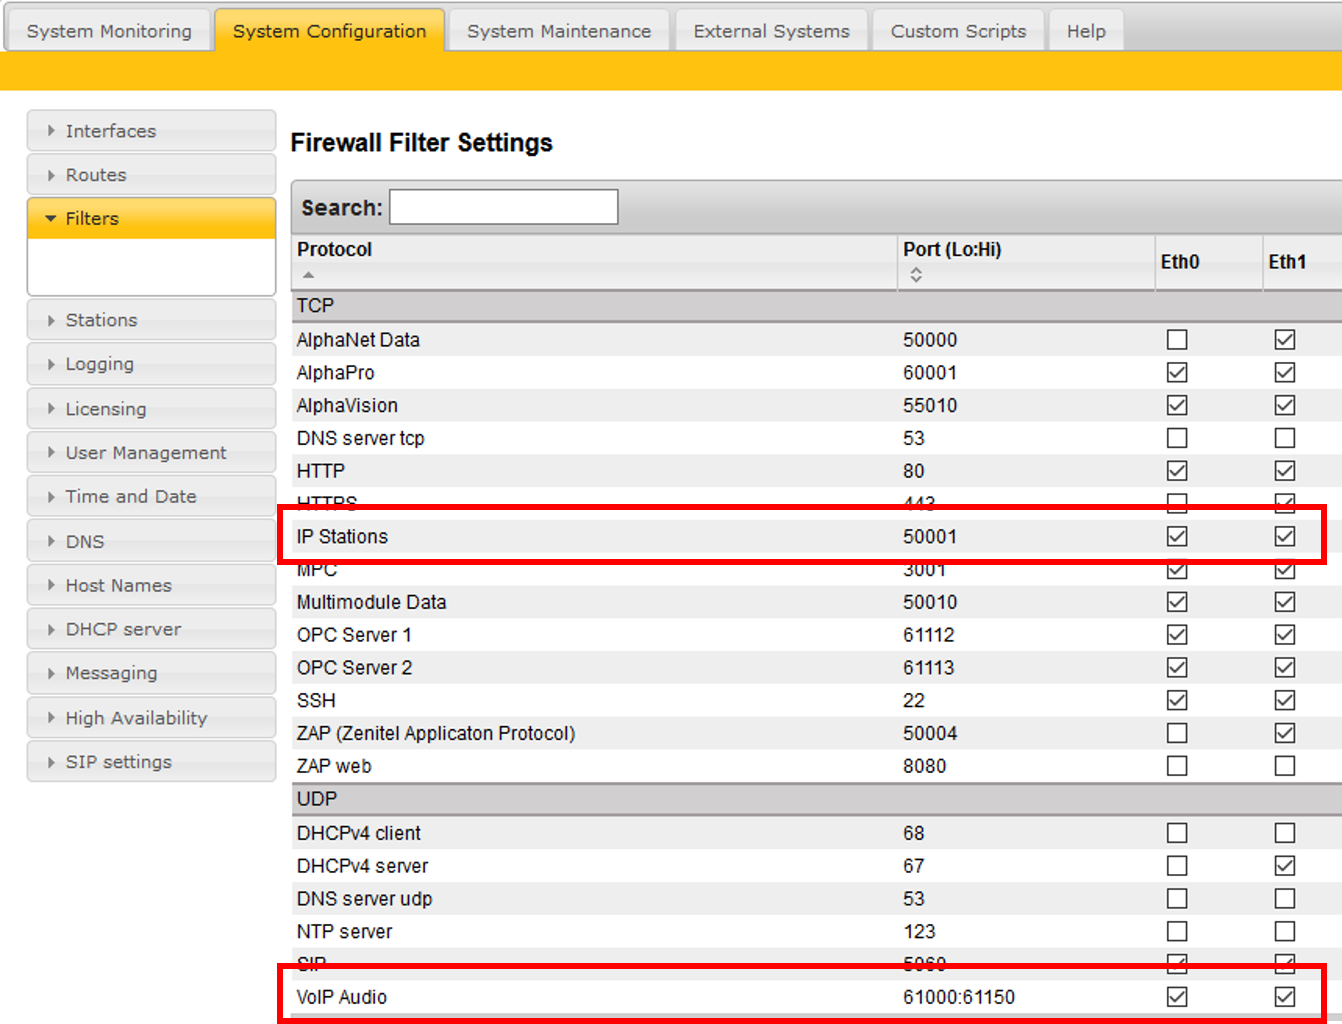Screen dimensions: 1342x1024
Task: Enable Eth0 checkbox for ZAP web
Action: click(x=1177, y=766)
